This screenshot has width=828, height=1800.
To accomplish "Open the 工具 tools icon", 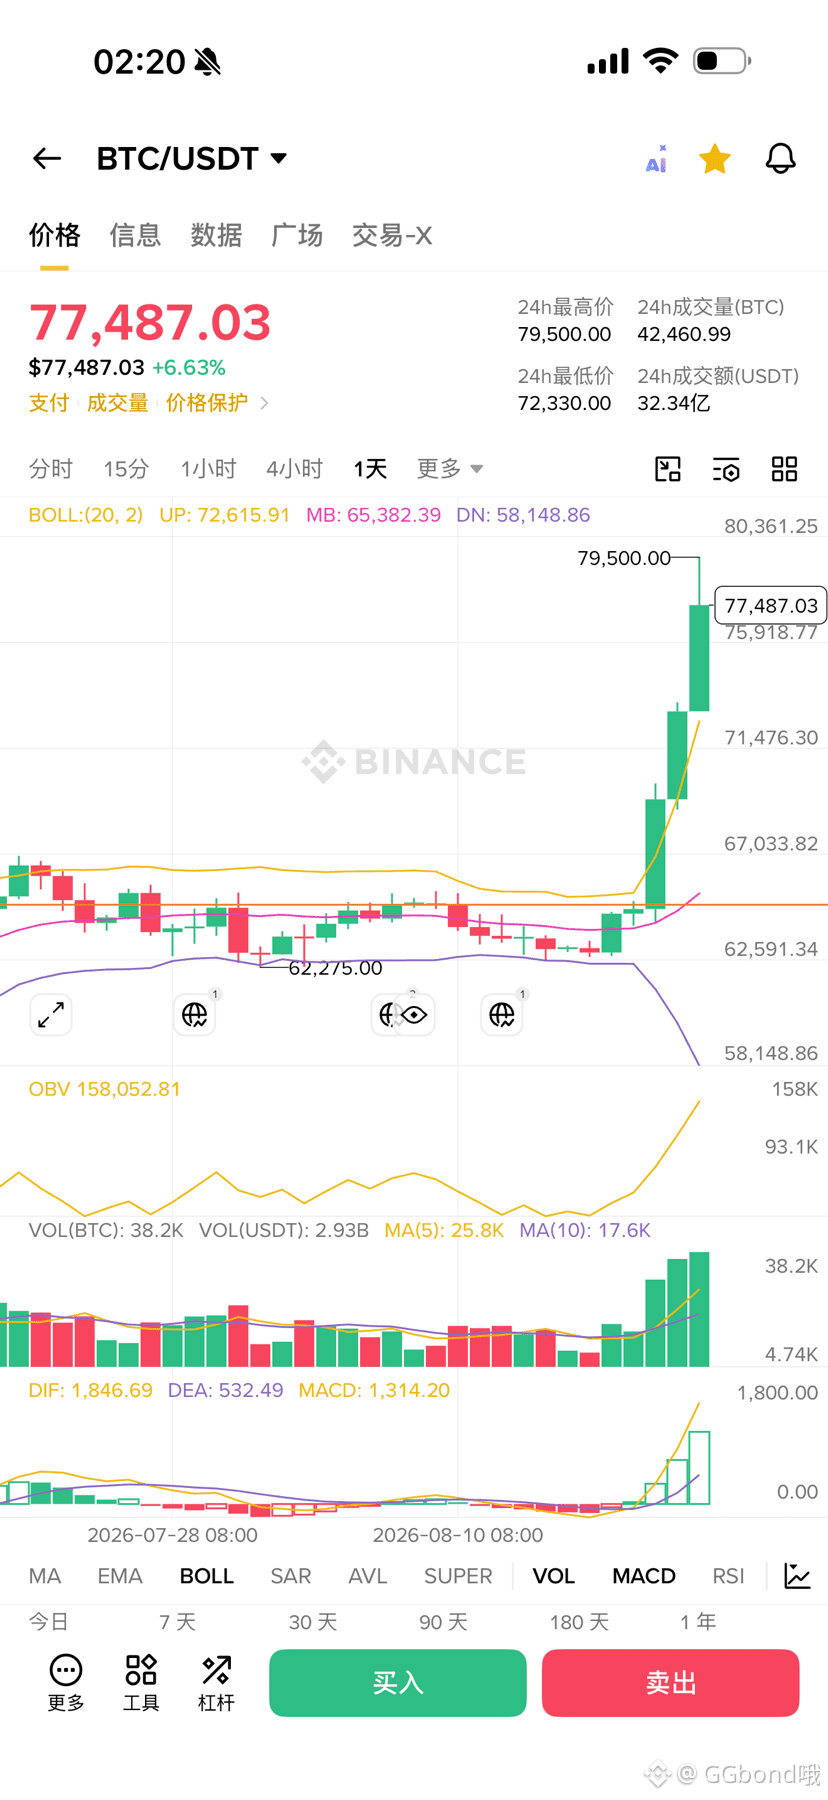I will coord(141,1683).
